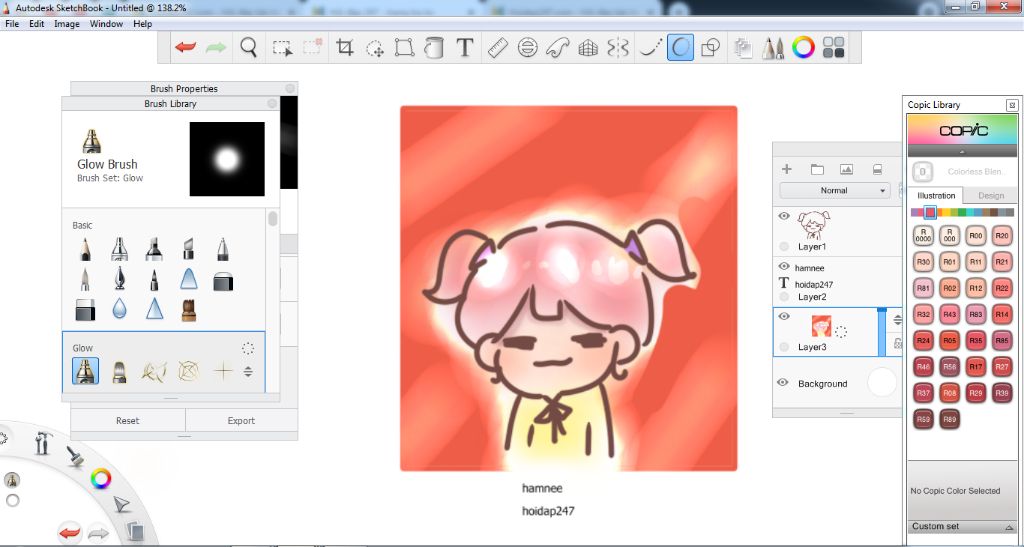Screen dimensions: 1024x547
Task: Select the Glow Brush in Glow set
Action: coord(86,371)
